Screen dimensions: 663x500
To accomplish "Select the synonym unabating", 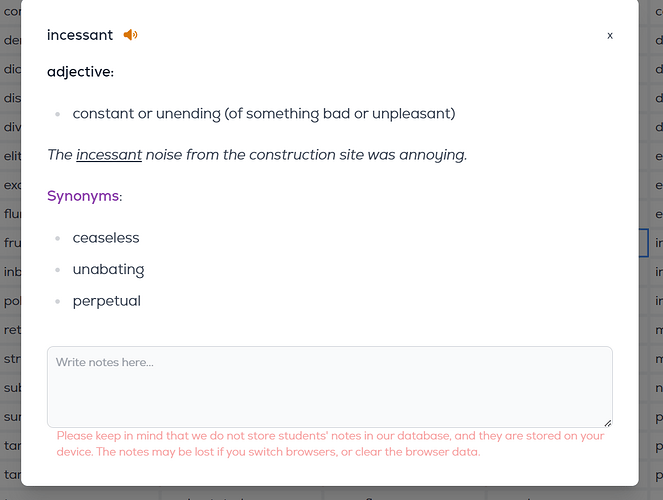I will (x=108, y=270).
